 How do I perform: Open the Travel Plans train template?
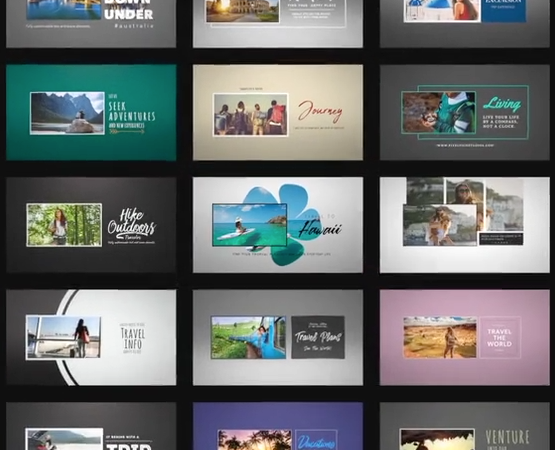278,337
